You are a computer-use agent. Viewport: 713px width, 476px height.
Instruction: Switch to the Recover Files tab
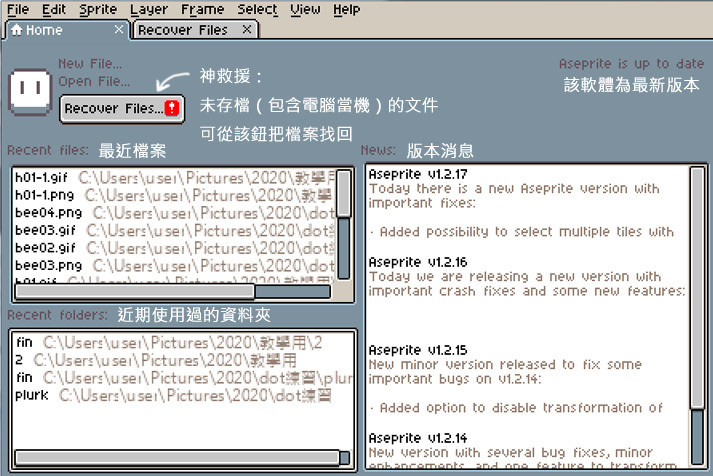point(183,30)
